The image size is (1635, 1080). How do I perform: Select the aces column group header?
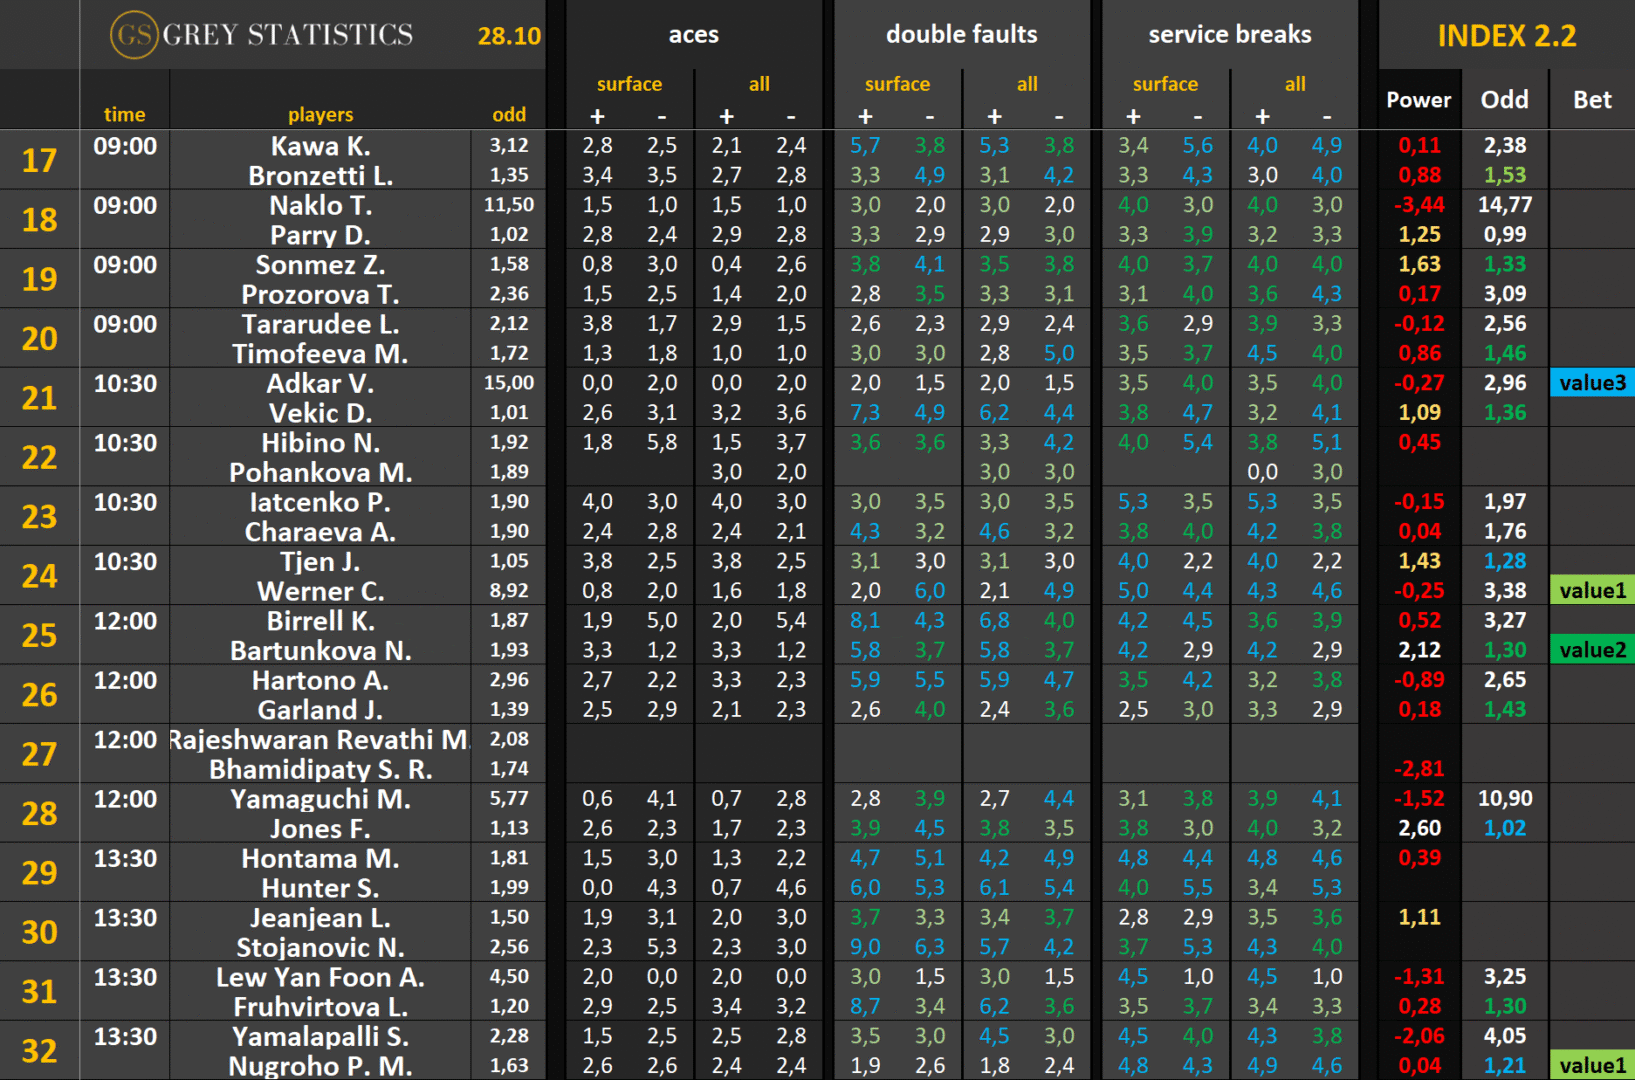[693, 35]
